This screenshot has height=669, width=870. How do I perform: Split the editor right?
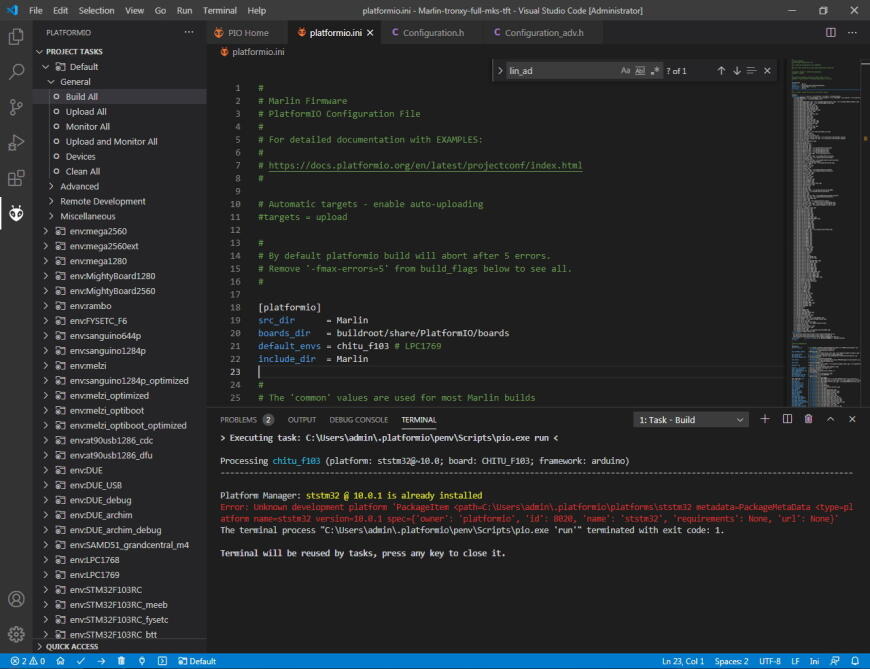point(831,32)
